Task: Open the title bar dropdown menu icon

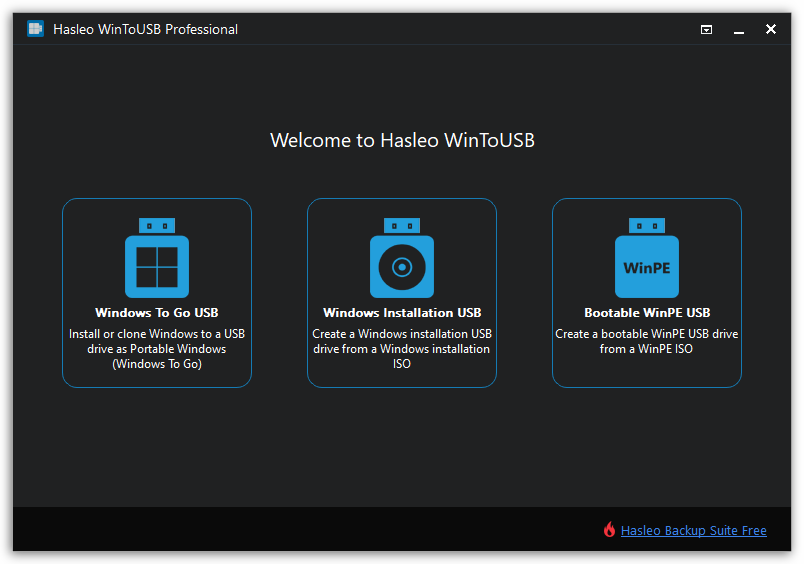Action: (x=707, y=30)
